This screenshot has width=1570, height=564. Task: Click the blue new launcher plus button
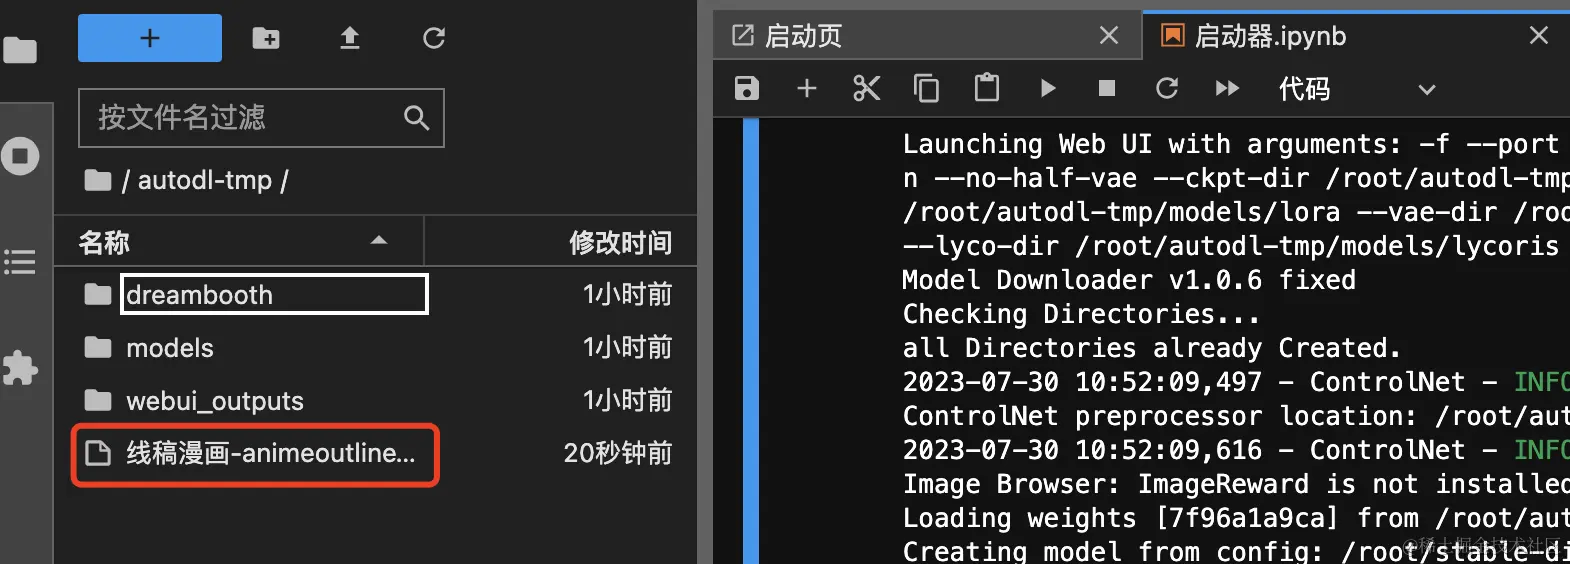150,38
